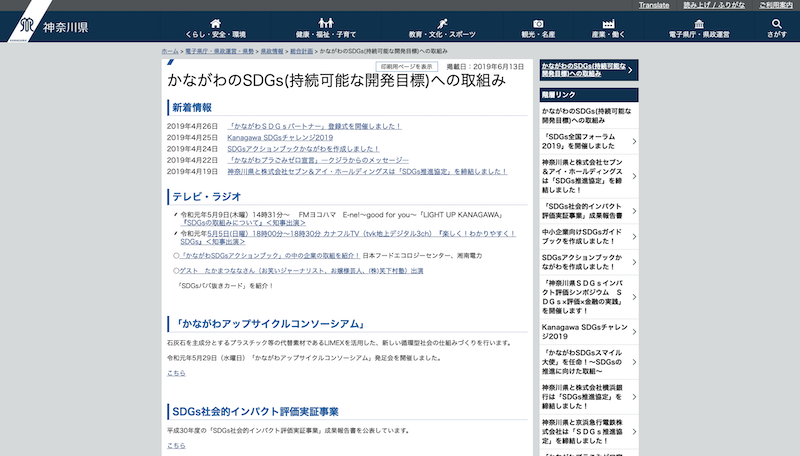The height and width of the screenshot is (456, 800).
Task: Open ご利用案内 in top bar
Action: pos(776,5)
